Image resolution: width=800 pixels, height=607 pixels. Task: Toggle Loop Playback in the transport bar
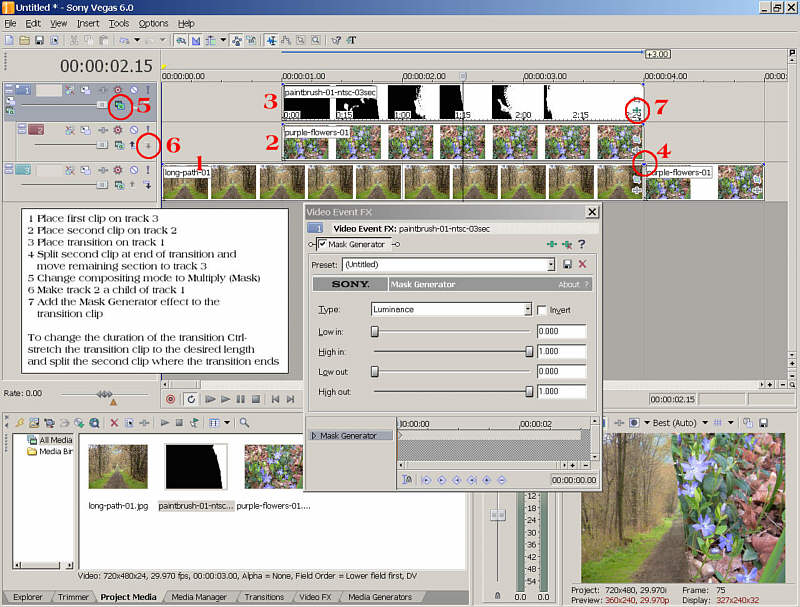tap(191, 399)
